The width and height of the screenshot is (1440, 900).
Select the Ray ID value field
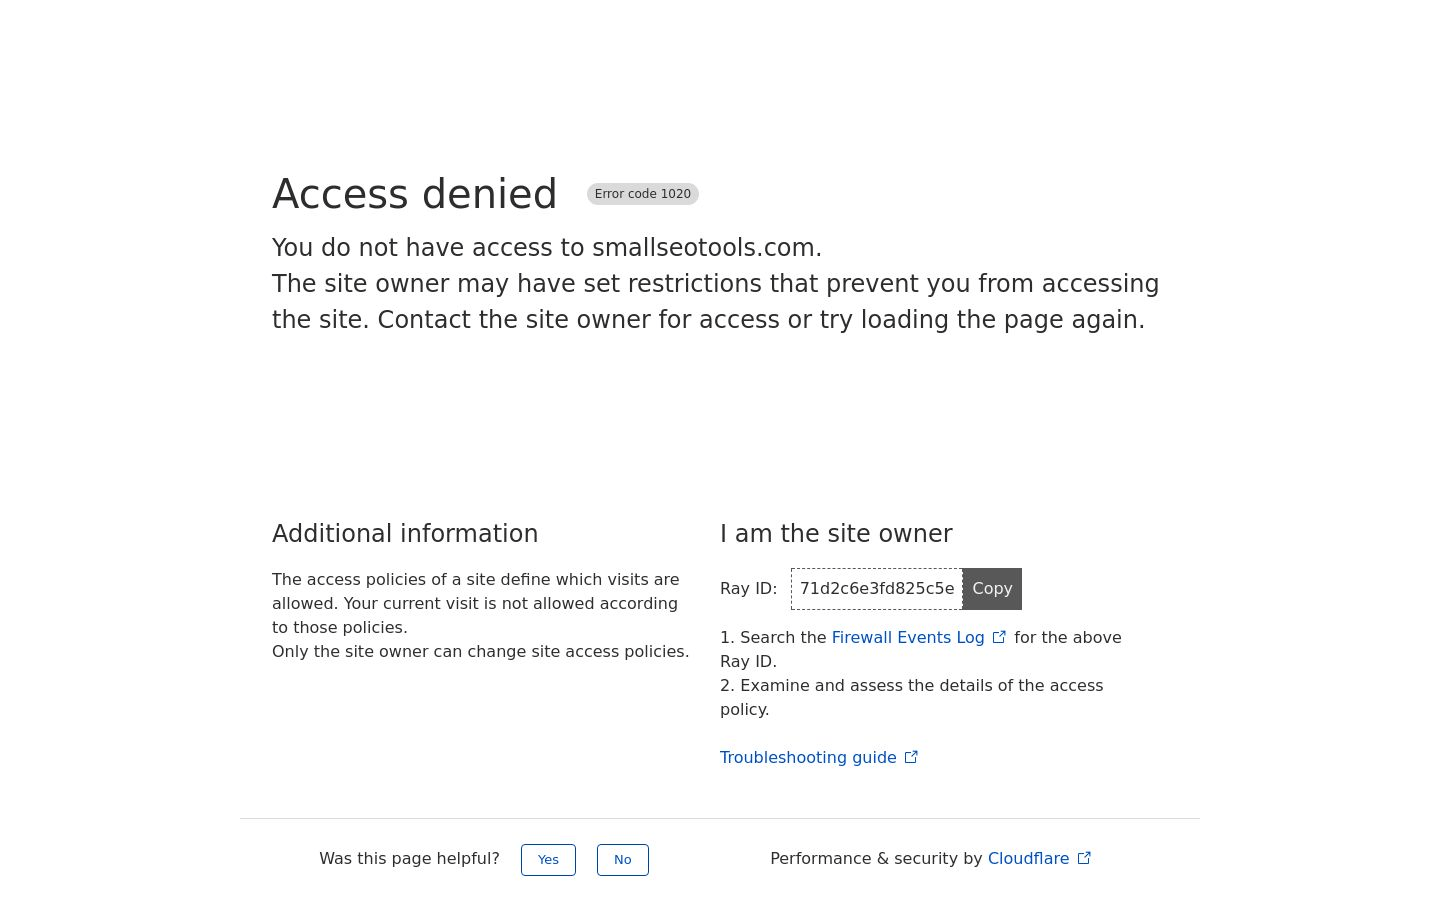(876, 589)
